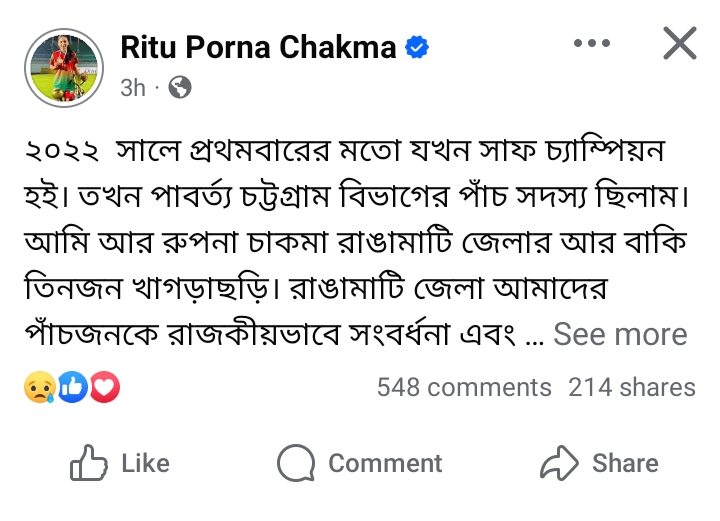Screen dimensions: 720x521
Task: Open the three-dot post options menu
Action: click(592, 43)
